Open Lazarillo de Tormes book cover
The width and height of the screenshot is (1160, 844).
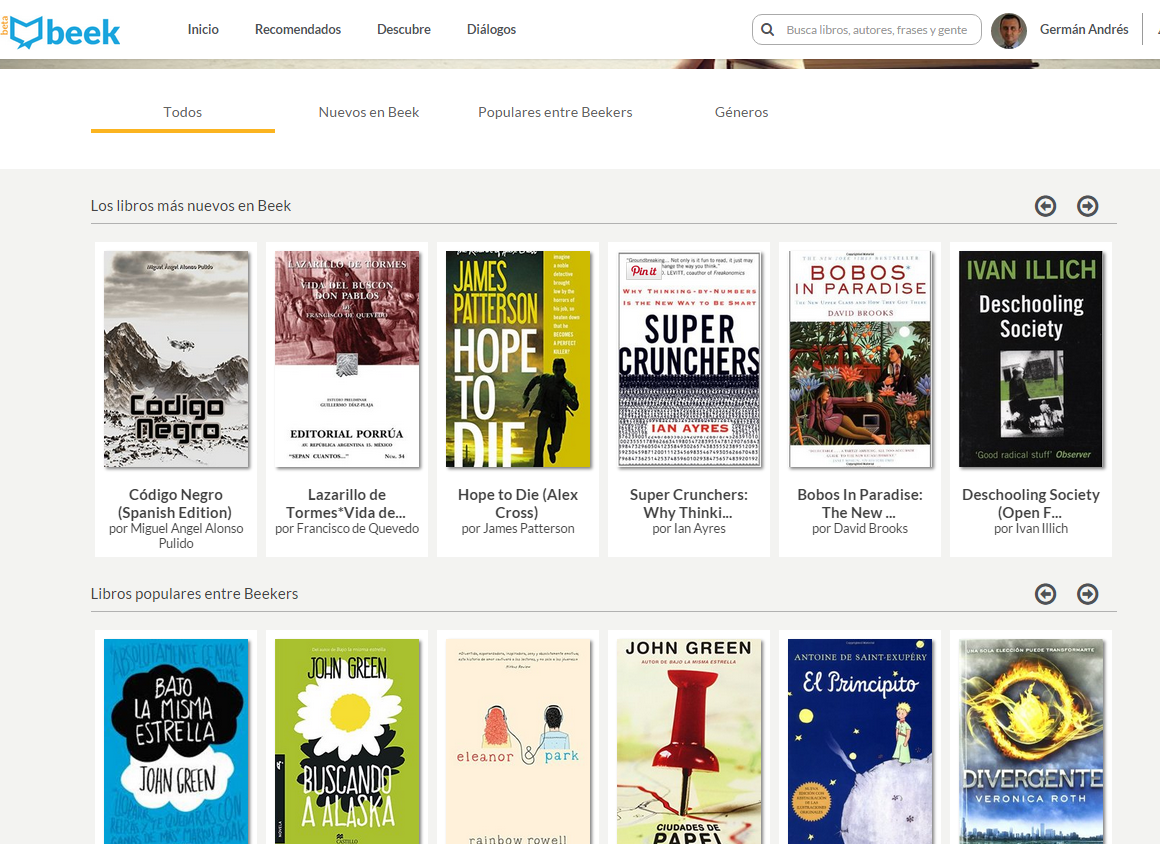[347, 359]
